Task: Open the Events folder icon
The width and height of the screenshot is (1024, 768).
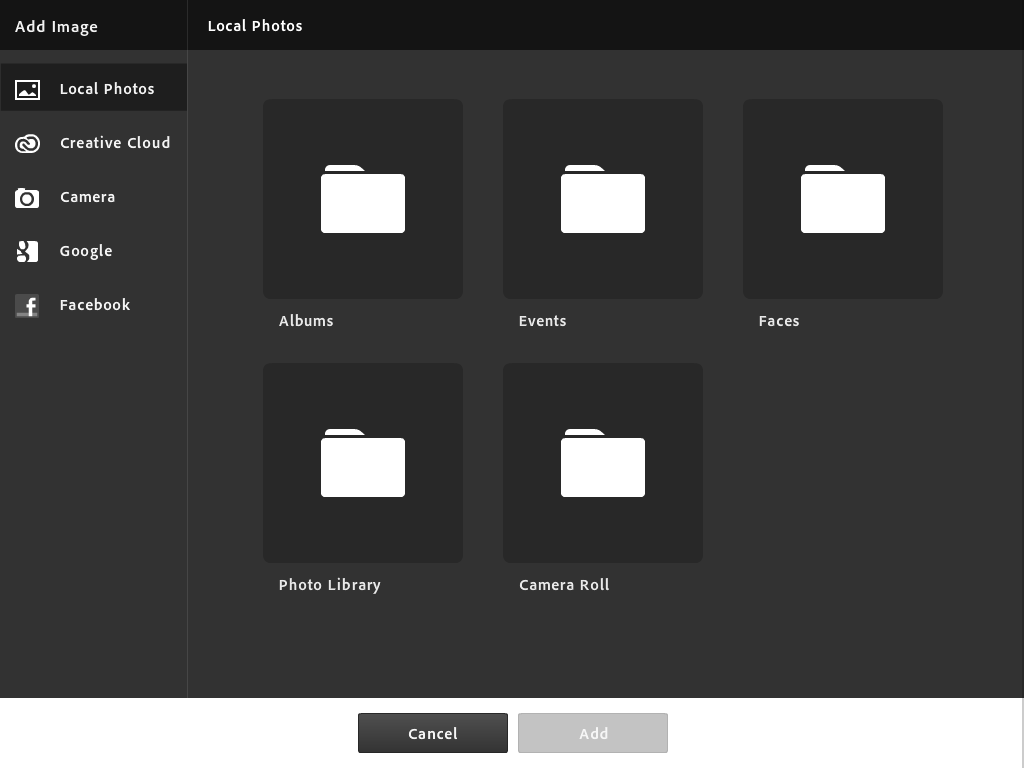Action: pyautogui.click(x=602, y=199)
